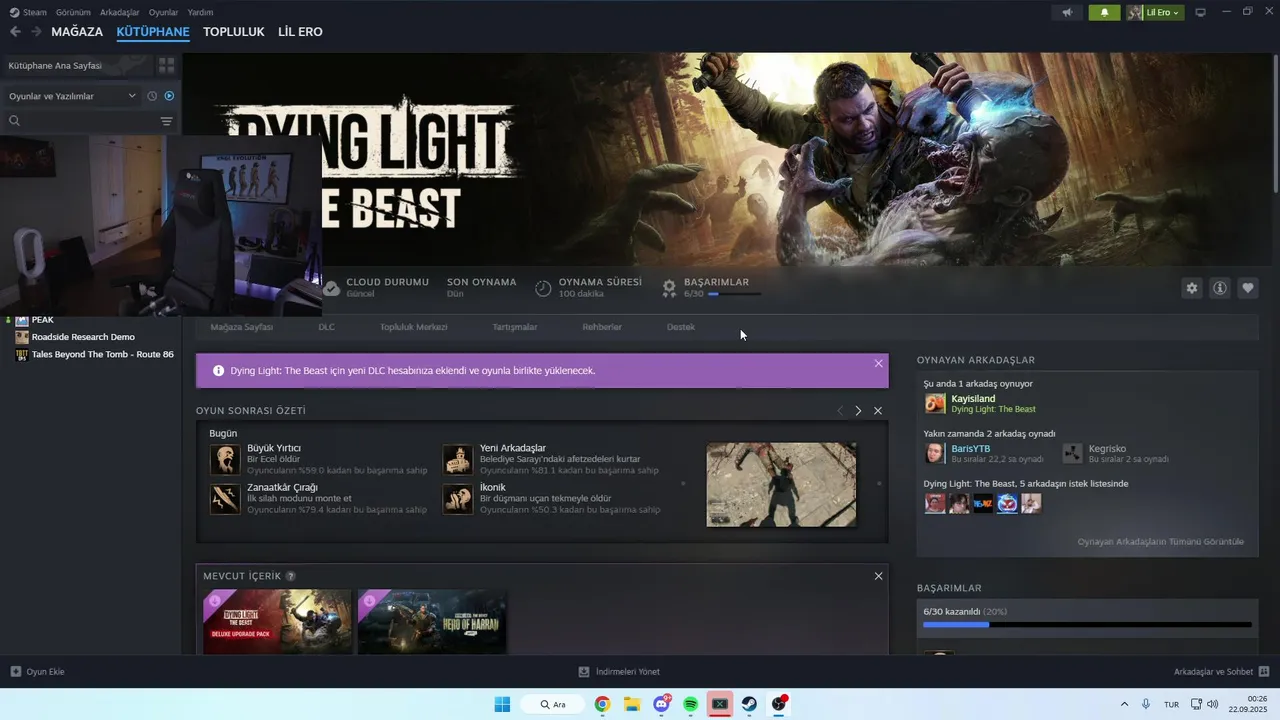
Task: Select Tales Beyond The Tomb - Route 86
Action: (x=102, y=354)
